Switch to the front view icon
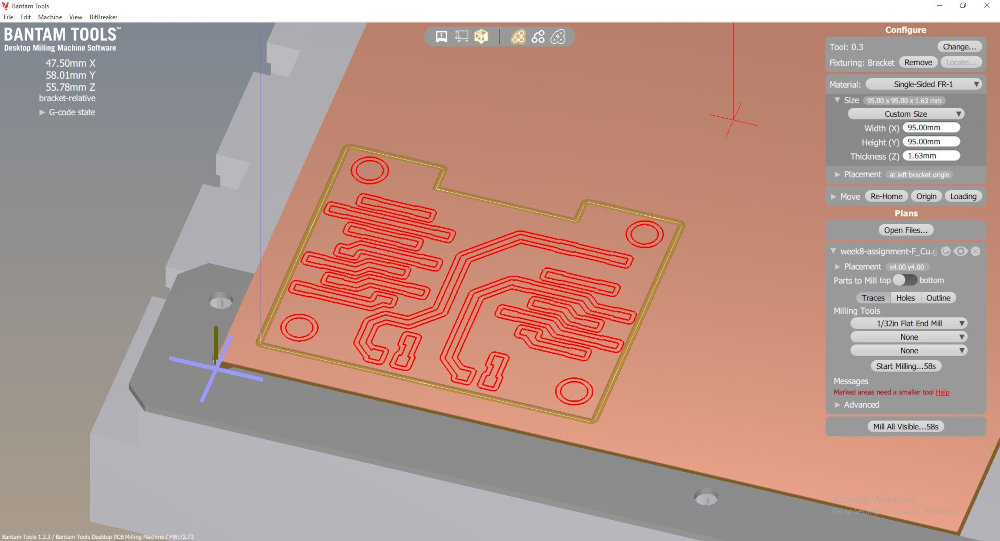Screen dimensions: 1000x541 pyautogui.click(x=441, y=36)
